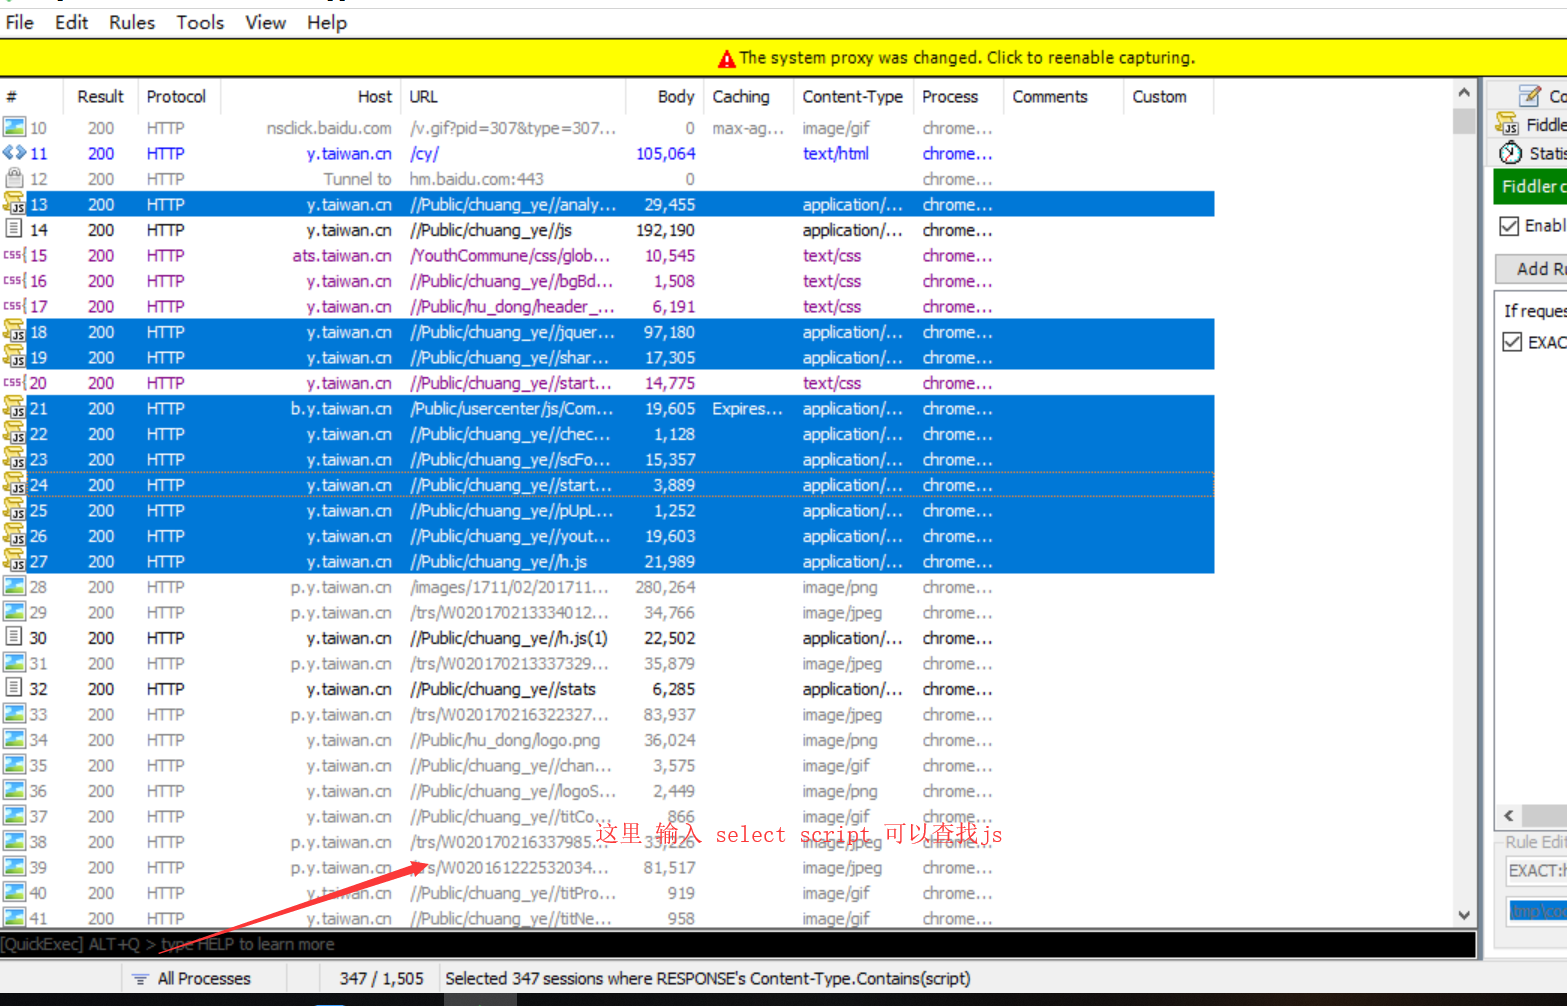Click the image icon of session 41

(14, 917)
